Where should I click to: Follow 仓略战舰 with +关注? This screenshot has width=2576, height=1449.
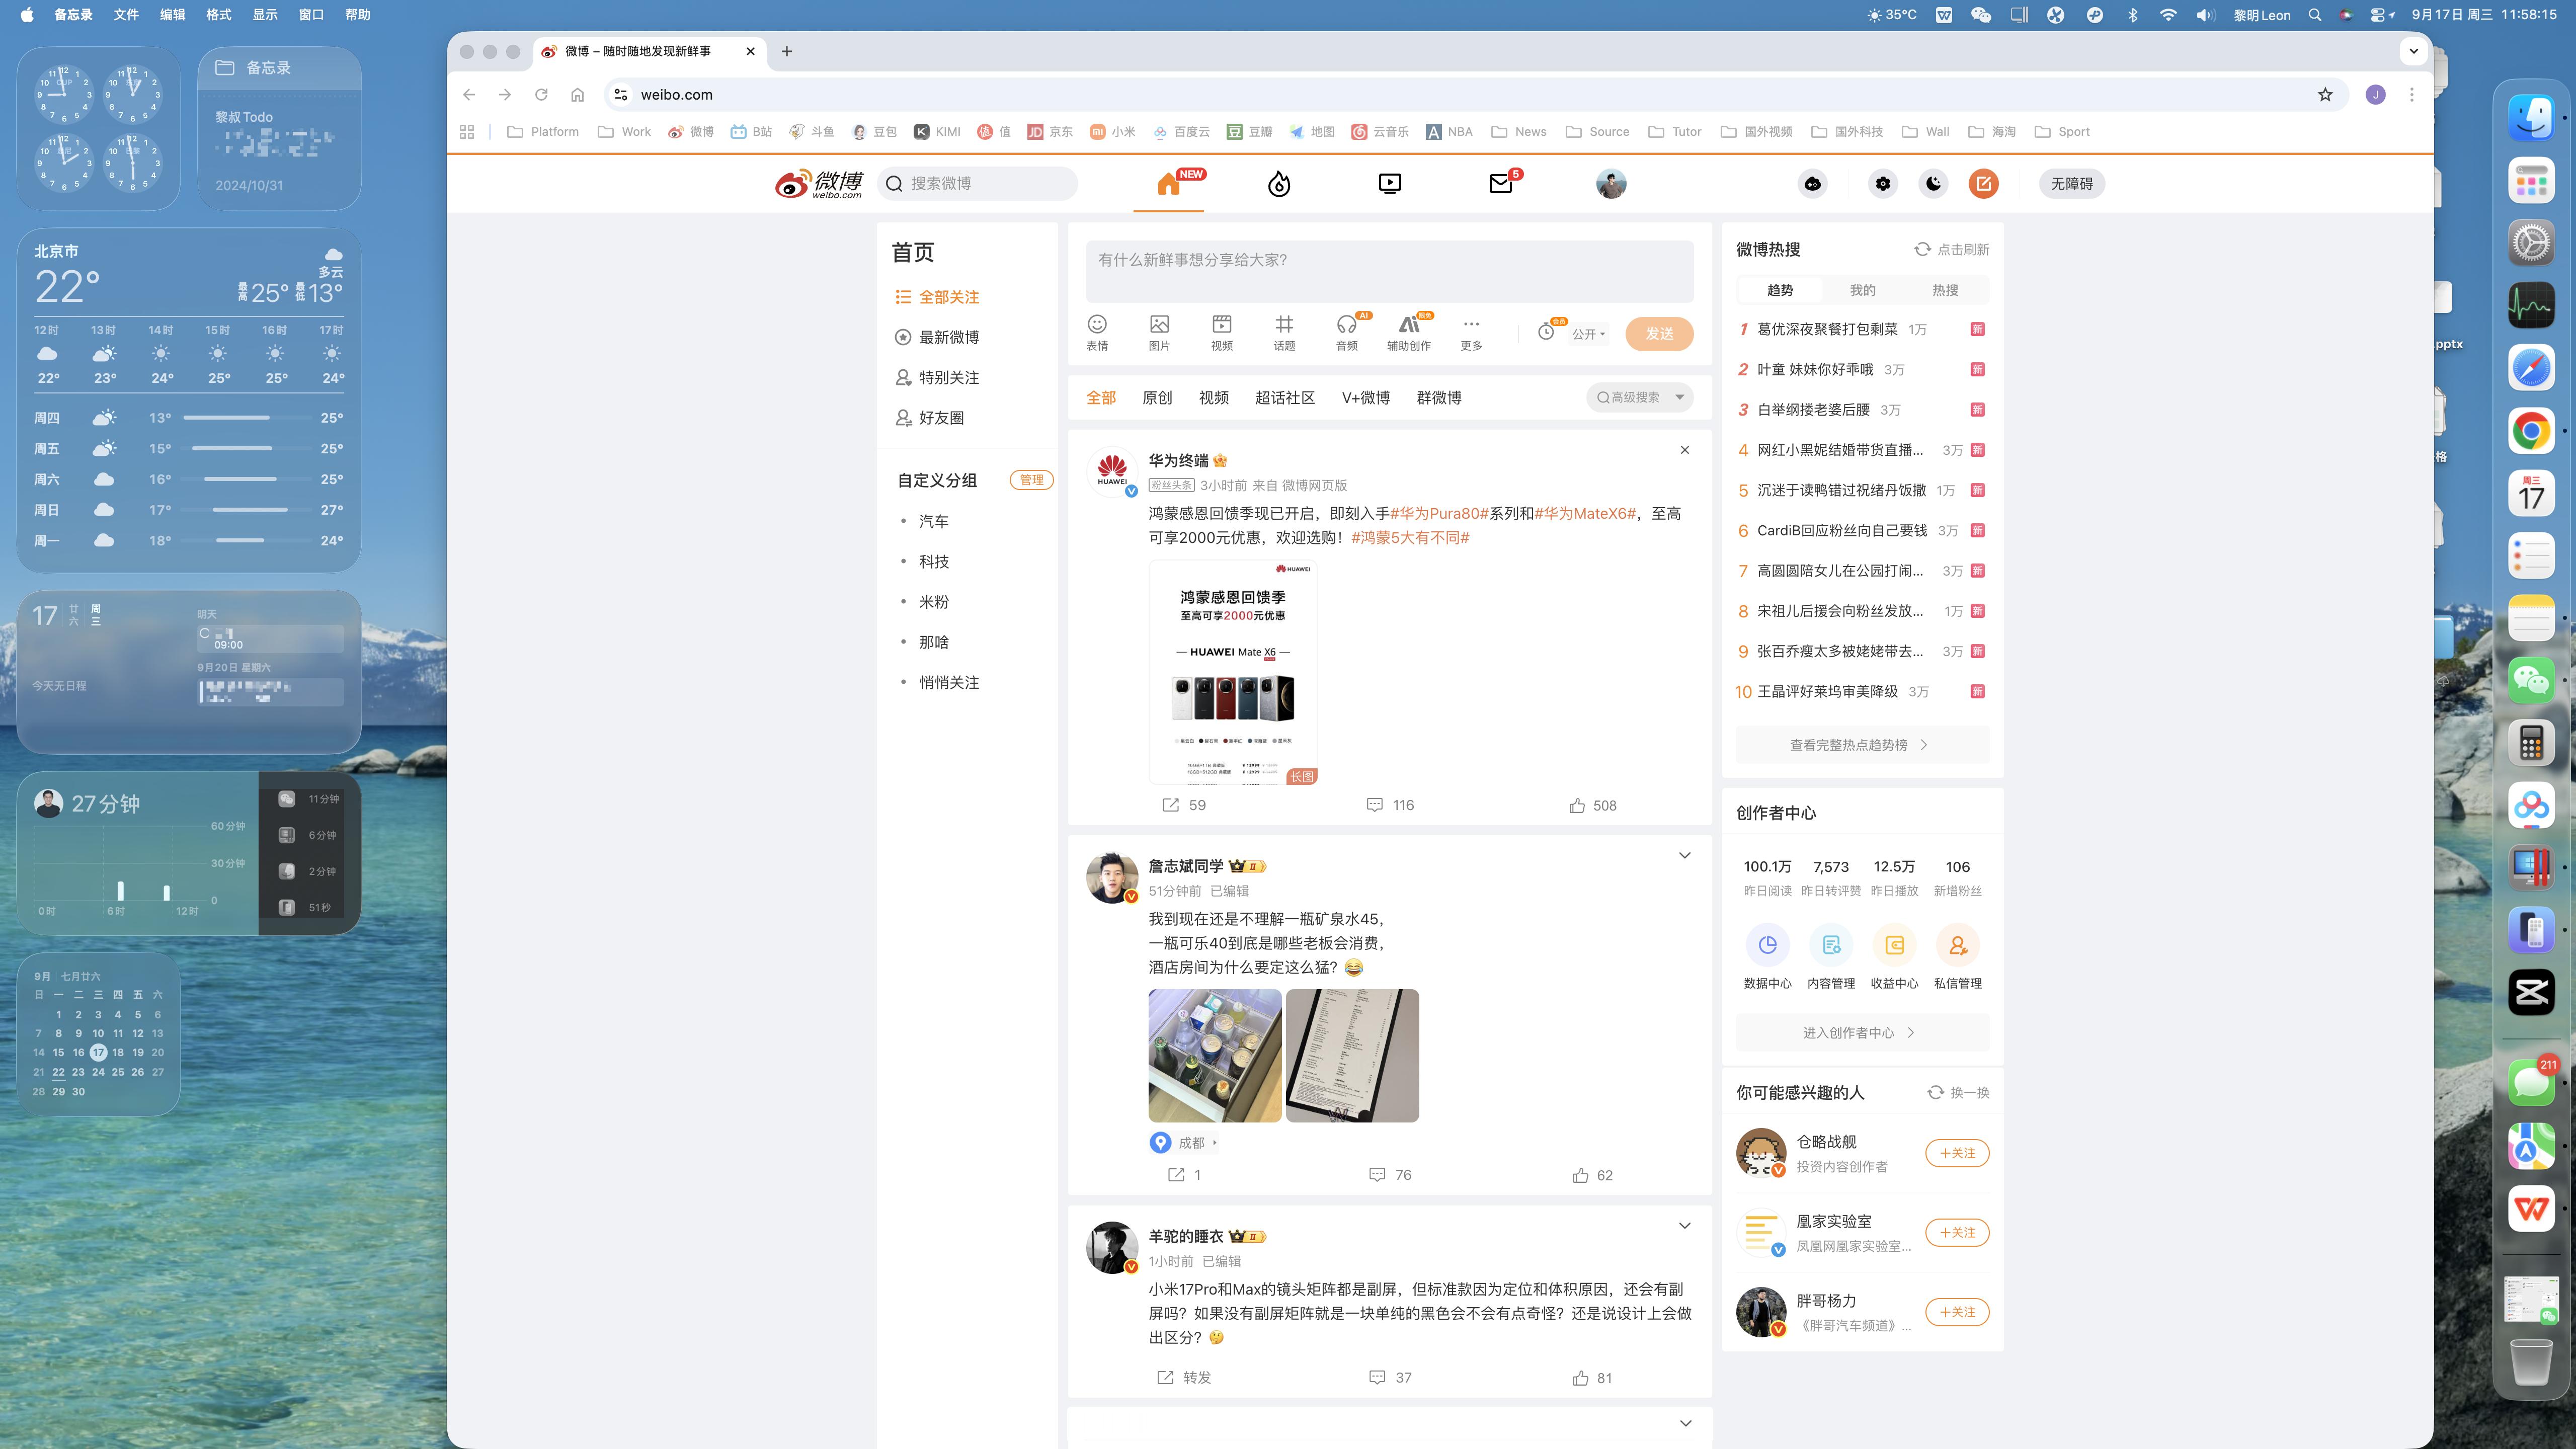tap(1957, 1153)
